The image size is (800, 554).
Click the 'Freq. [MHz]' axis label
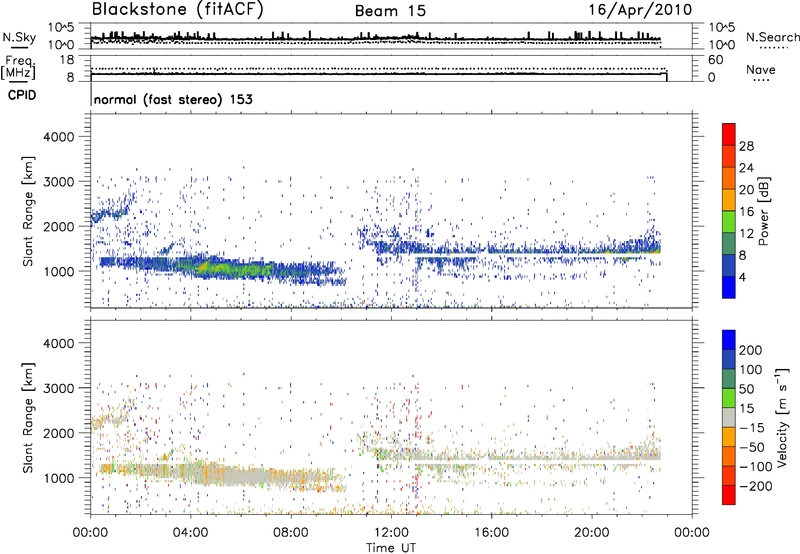(x=18, y=68)
